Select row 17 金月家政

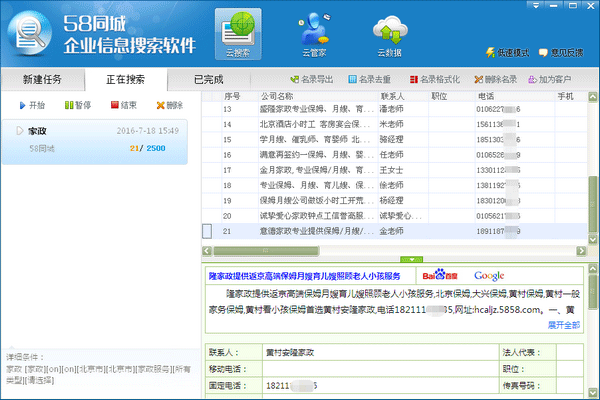point(317,170)
